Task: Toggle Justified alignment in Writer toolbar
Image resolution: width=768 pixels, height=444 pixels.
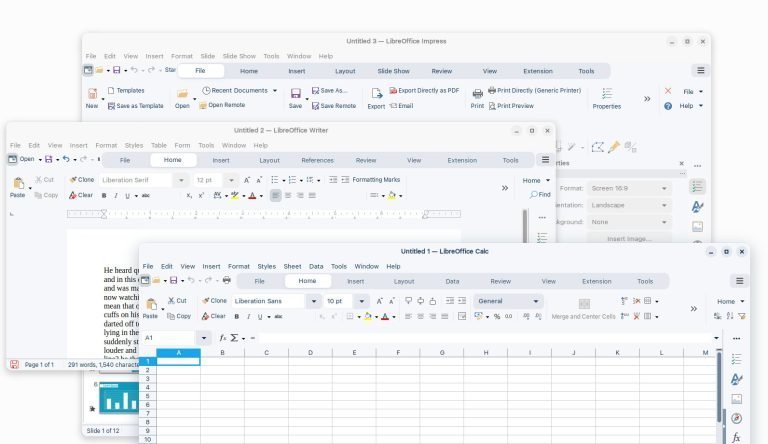Action: coord(312,196)
